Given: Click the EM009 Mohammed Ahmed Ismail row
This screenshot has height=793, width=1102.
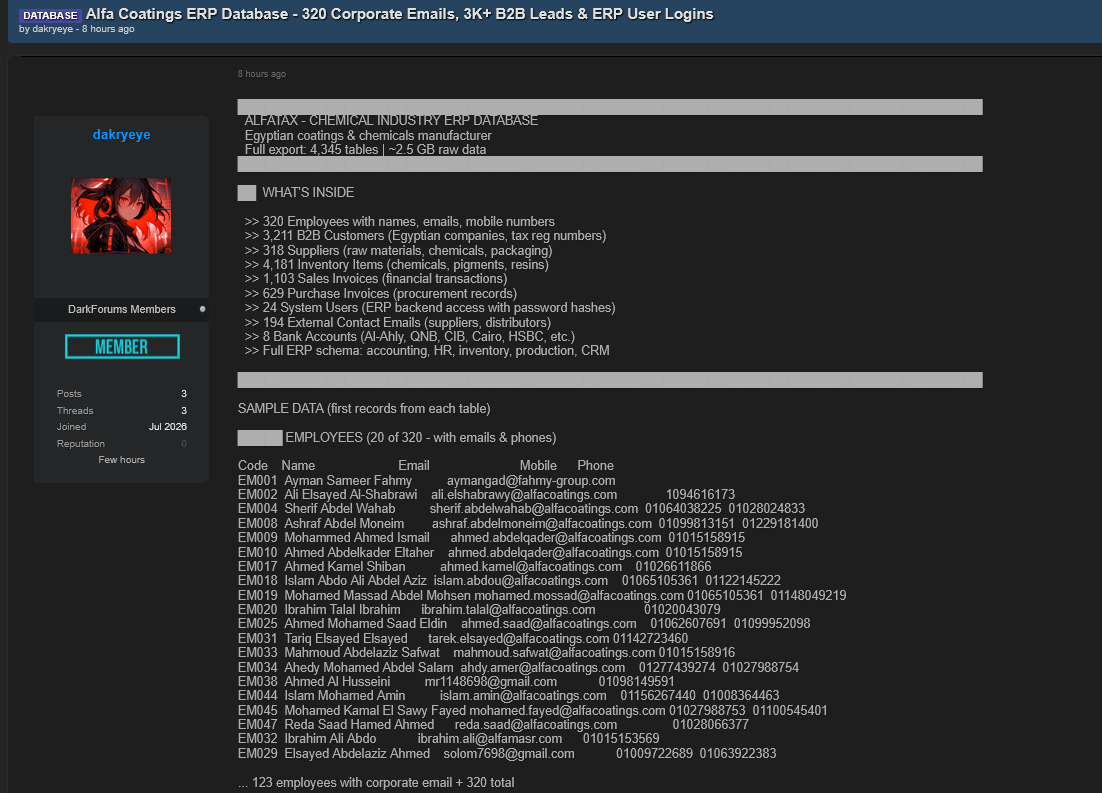Looking at the screenshot, I should (491, 538).
